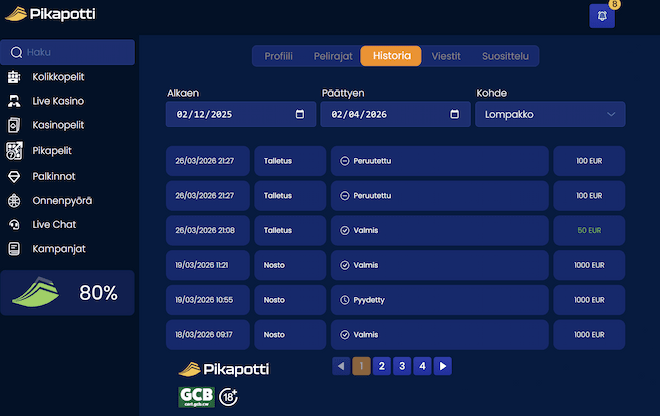
Task: Go to previous page arrow
Action: (341, 366)
